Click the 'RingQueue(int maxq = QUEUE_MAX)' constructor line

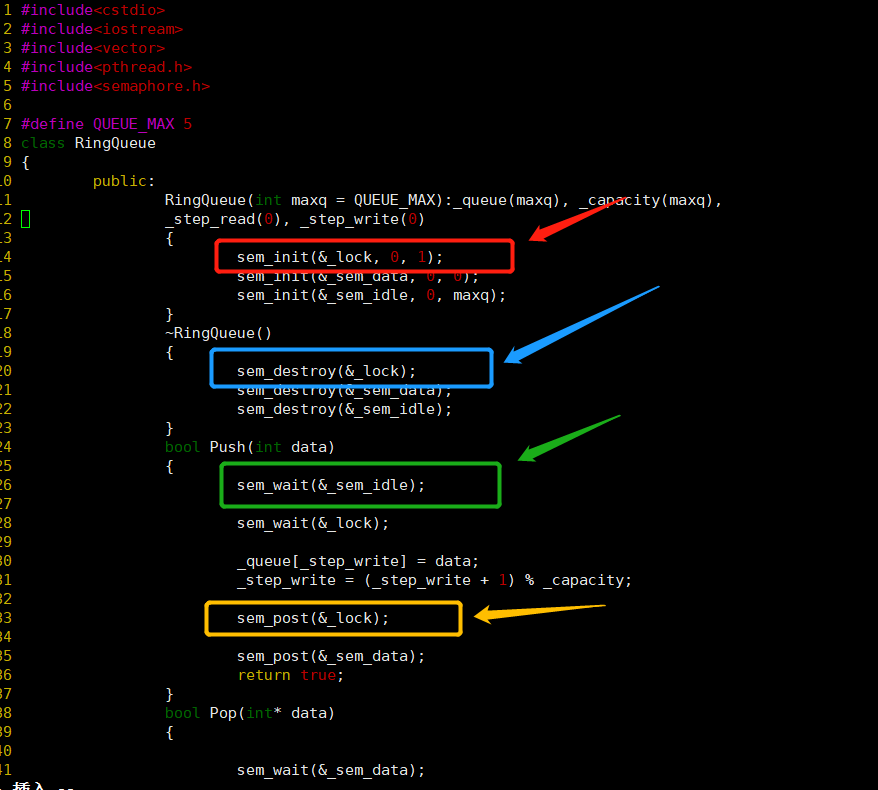pos(443,200)
